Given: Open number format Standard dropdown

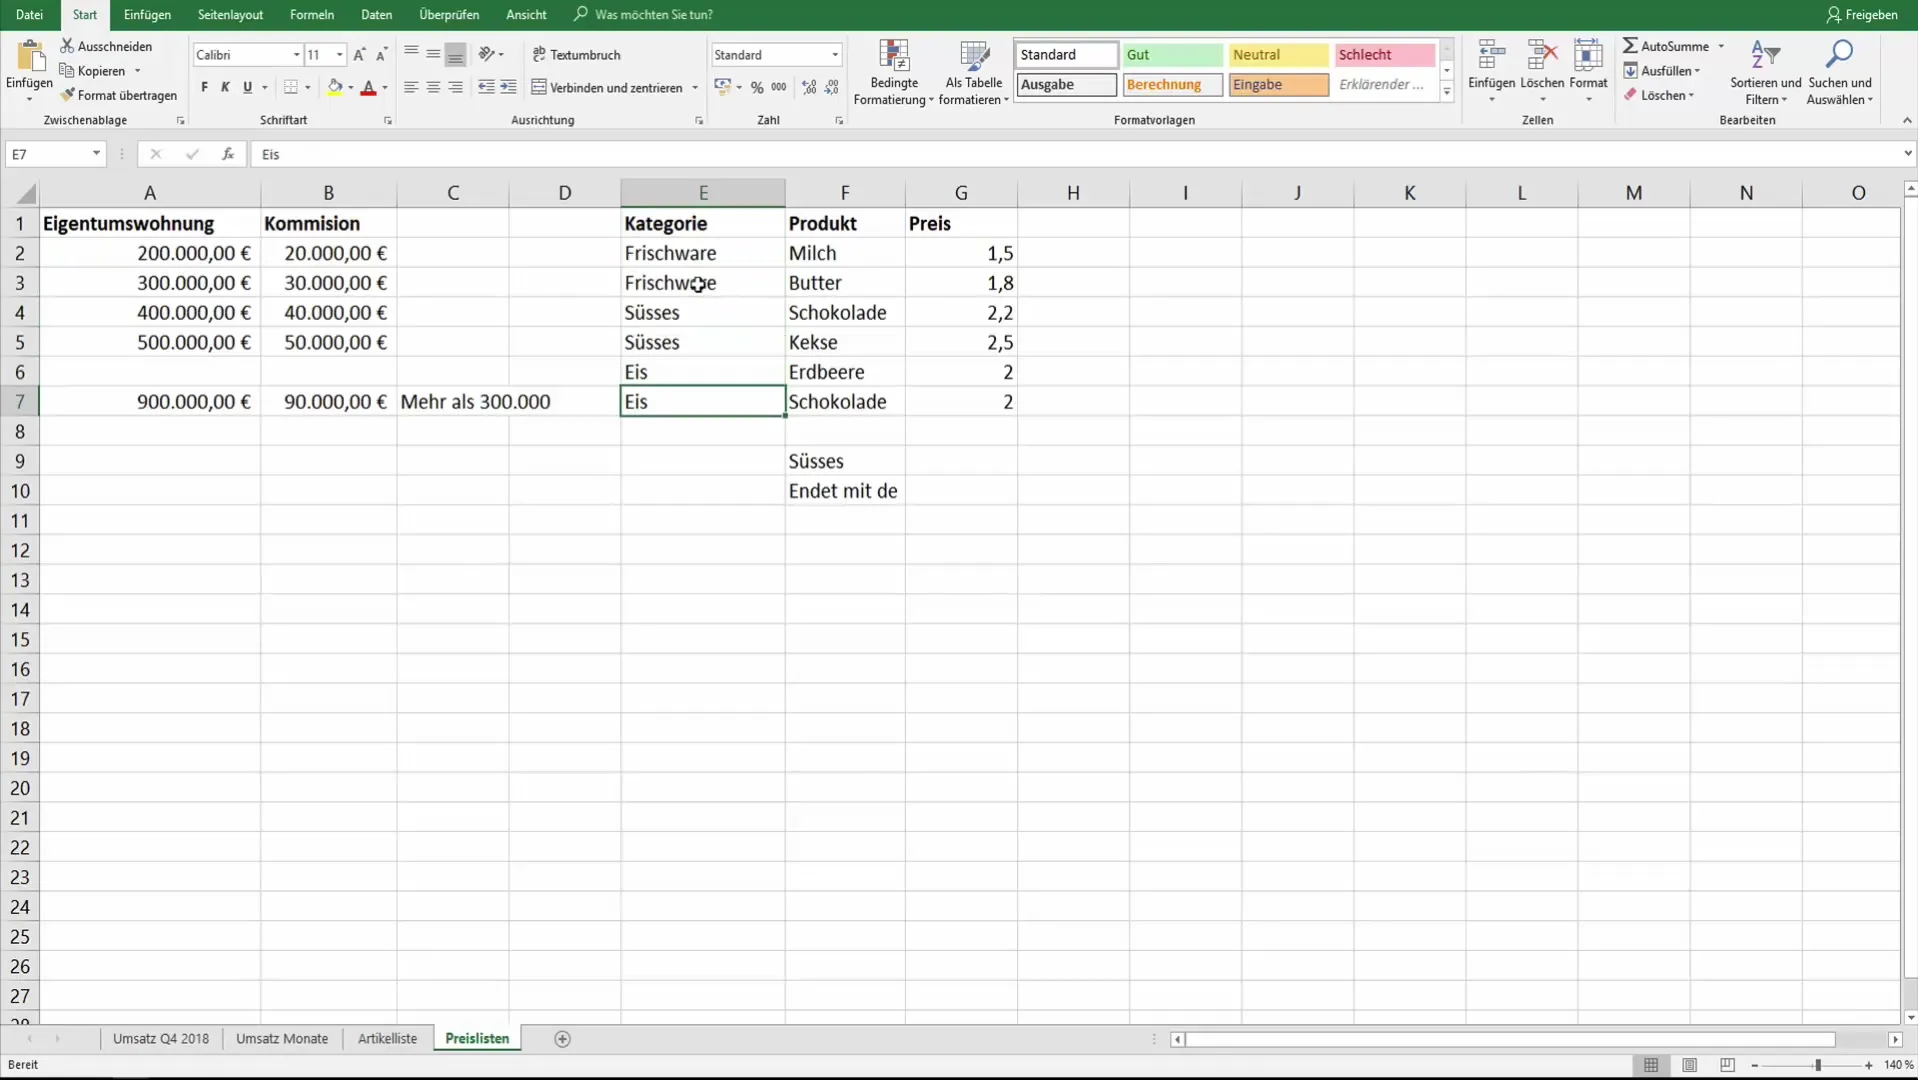Looking at the screenshot, I should [834, 55].
